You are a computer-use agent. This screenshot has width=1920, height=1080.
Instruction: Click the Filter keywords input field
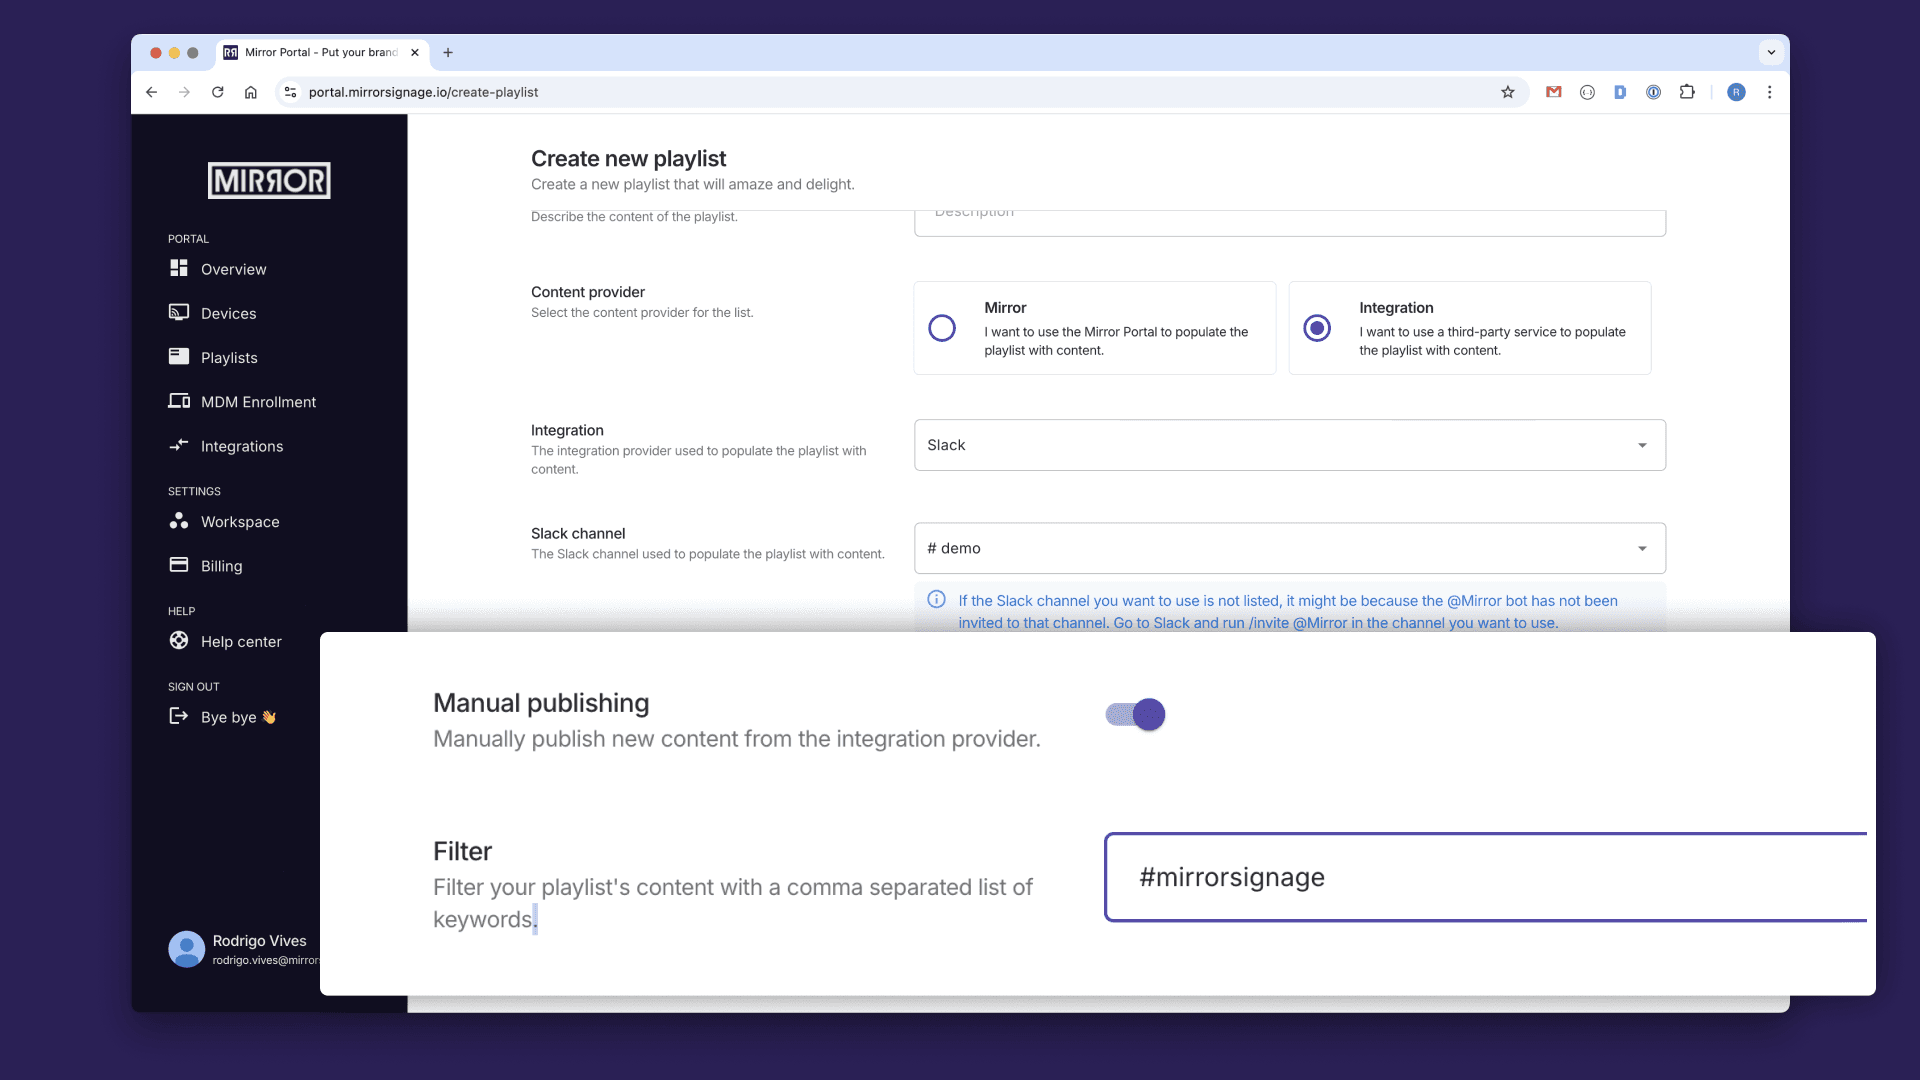1485,877
